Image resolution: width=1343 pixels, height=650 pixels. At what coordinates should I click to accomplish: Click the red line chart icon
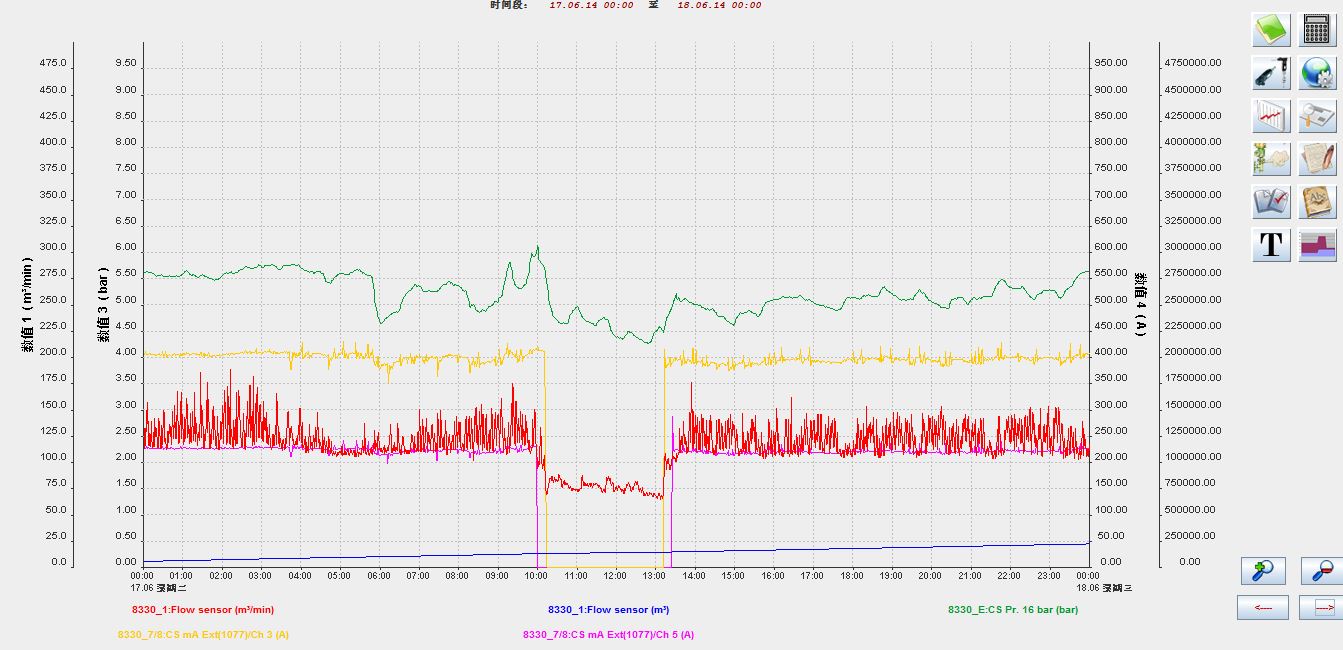click(x=1271, y=116)
